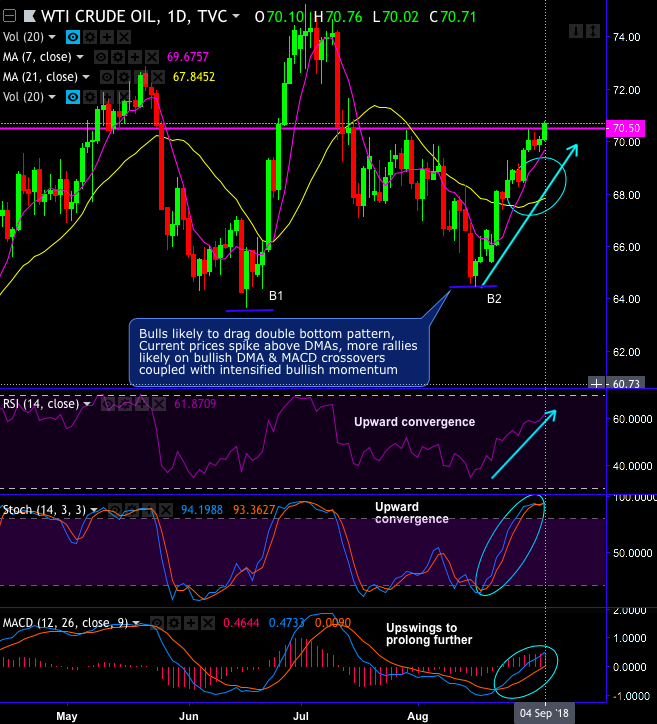Remove the Vol (20) below MA (21, close)
657x724 pixels.
123,97
